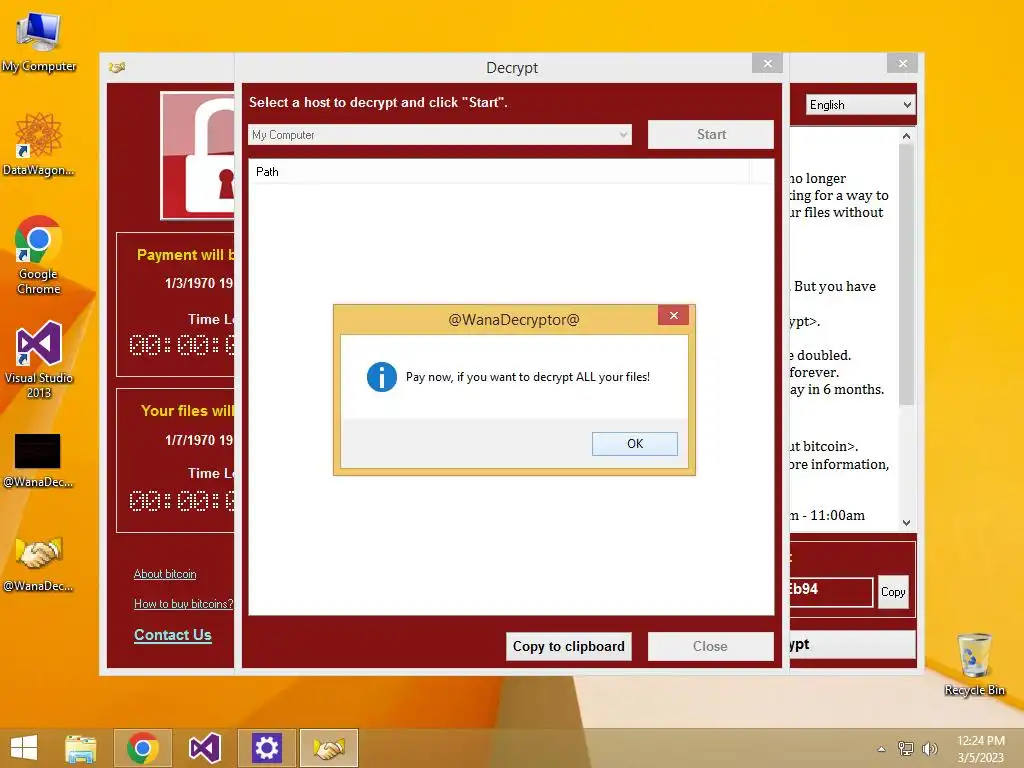The height and width of the screenshot is (768, 1024).
Task: Open clock showing 12:24 PM
Action: (x=980, y=749)
